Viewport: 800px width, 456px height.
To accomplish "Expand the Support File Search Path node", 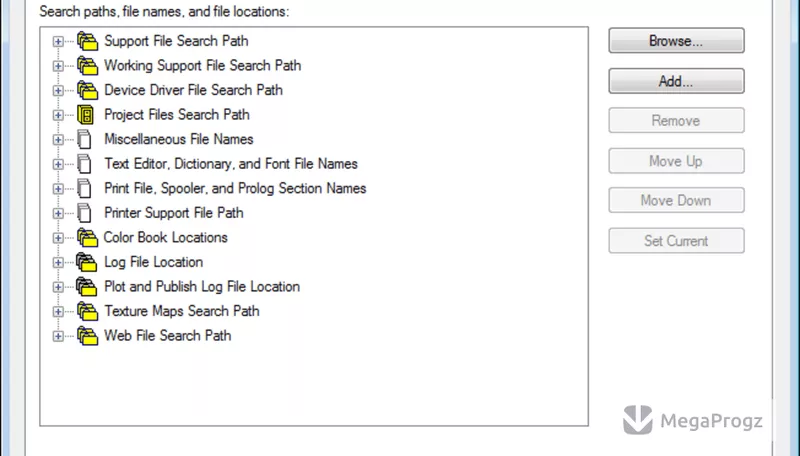I will coord(58,41).
